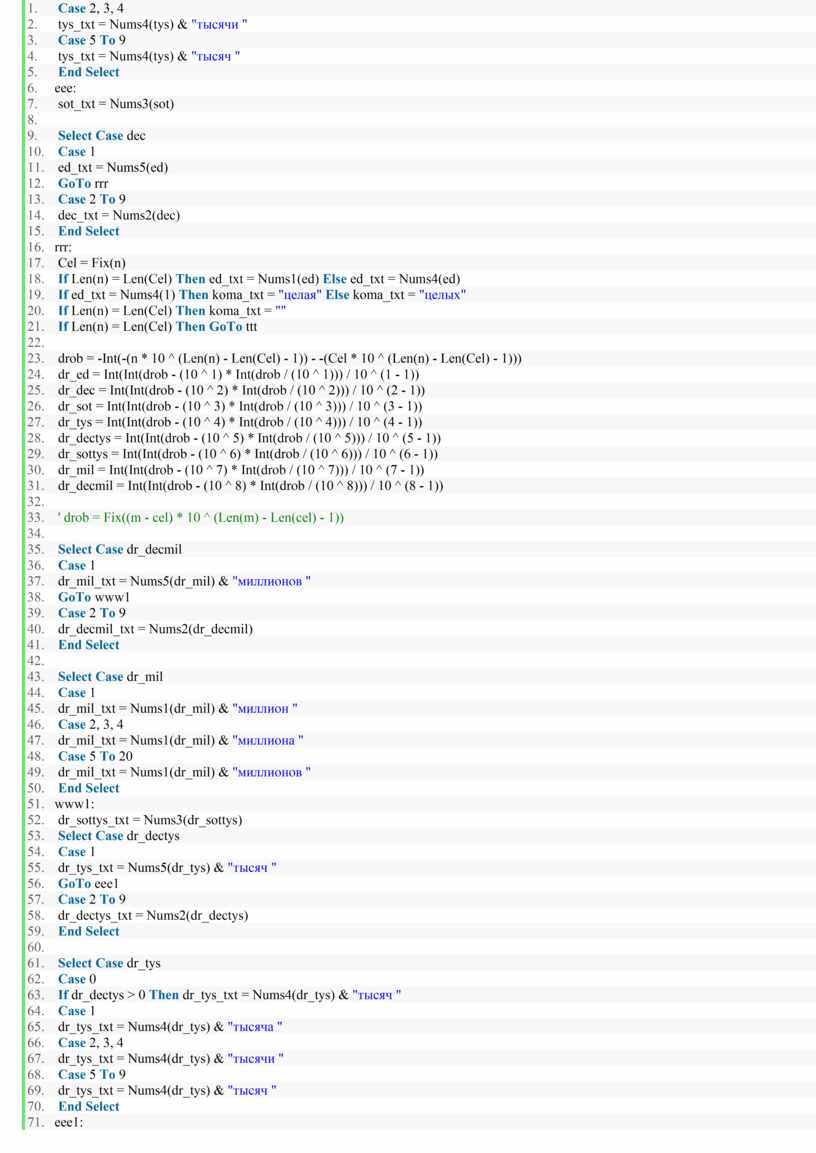The width and height of the screenshot is (816, 1153).
Task: Click the line "Select Case dr_dectys"
Action: 118,836
